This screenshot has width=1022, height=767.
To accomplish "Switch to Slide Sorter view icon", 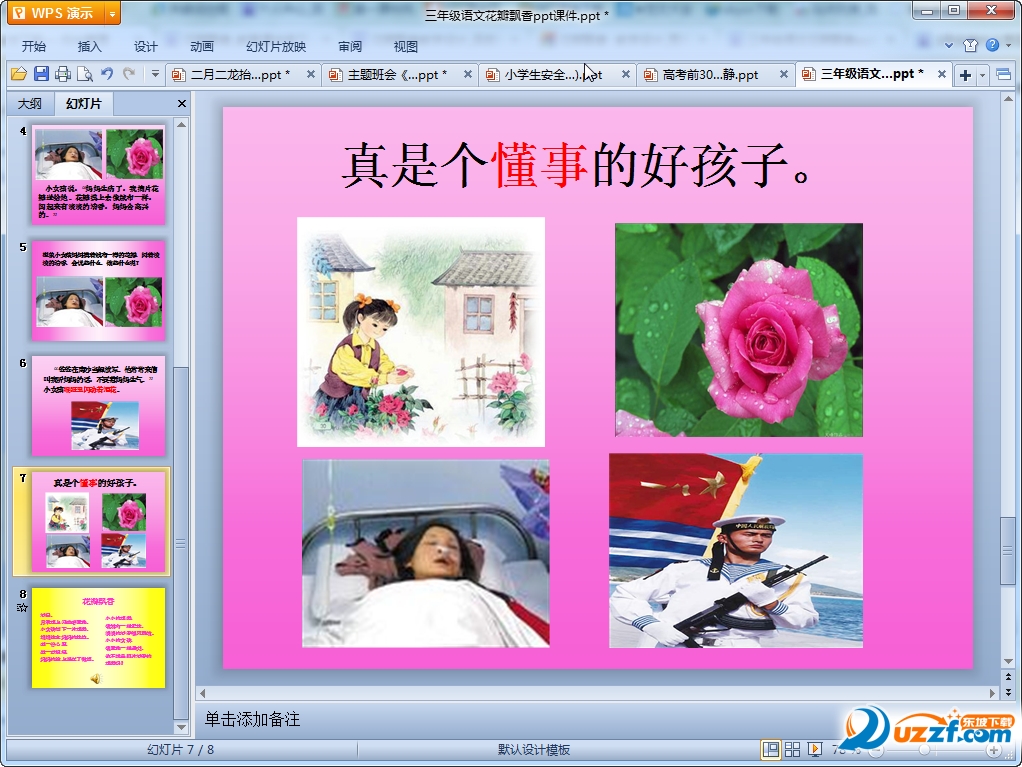I will (x=793, y=750).
